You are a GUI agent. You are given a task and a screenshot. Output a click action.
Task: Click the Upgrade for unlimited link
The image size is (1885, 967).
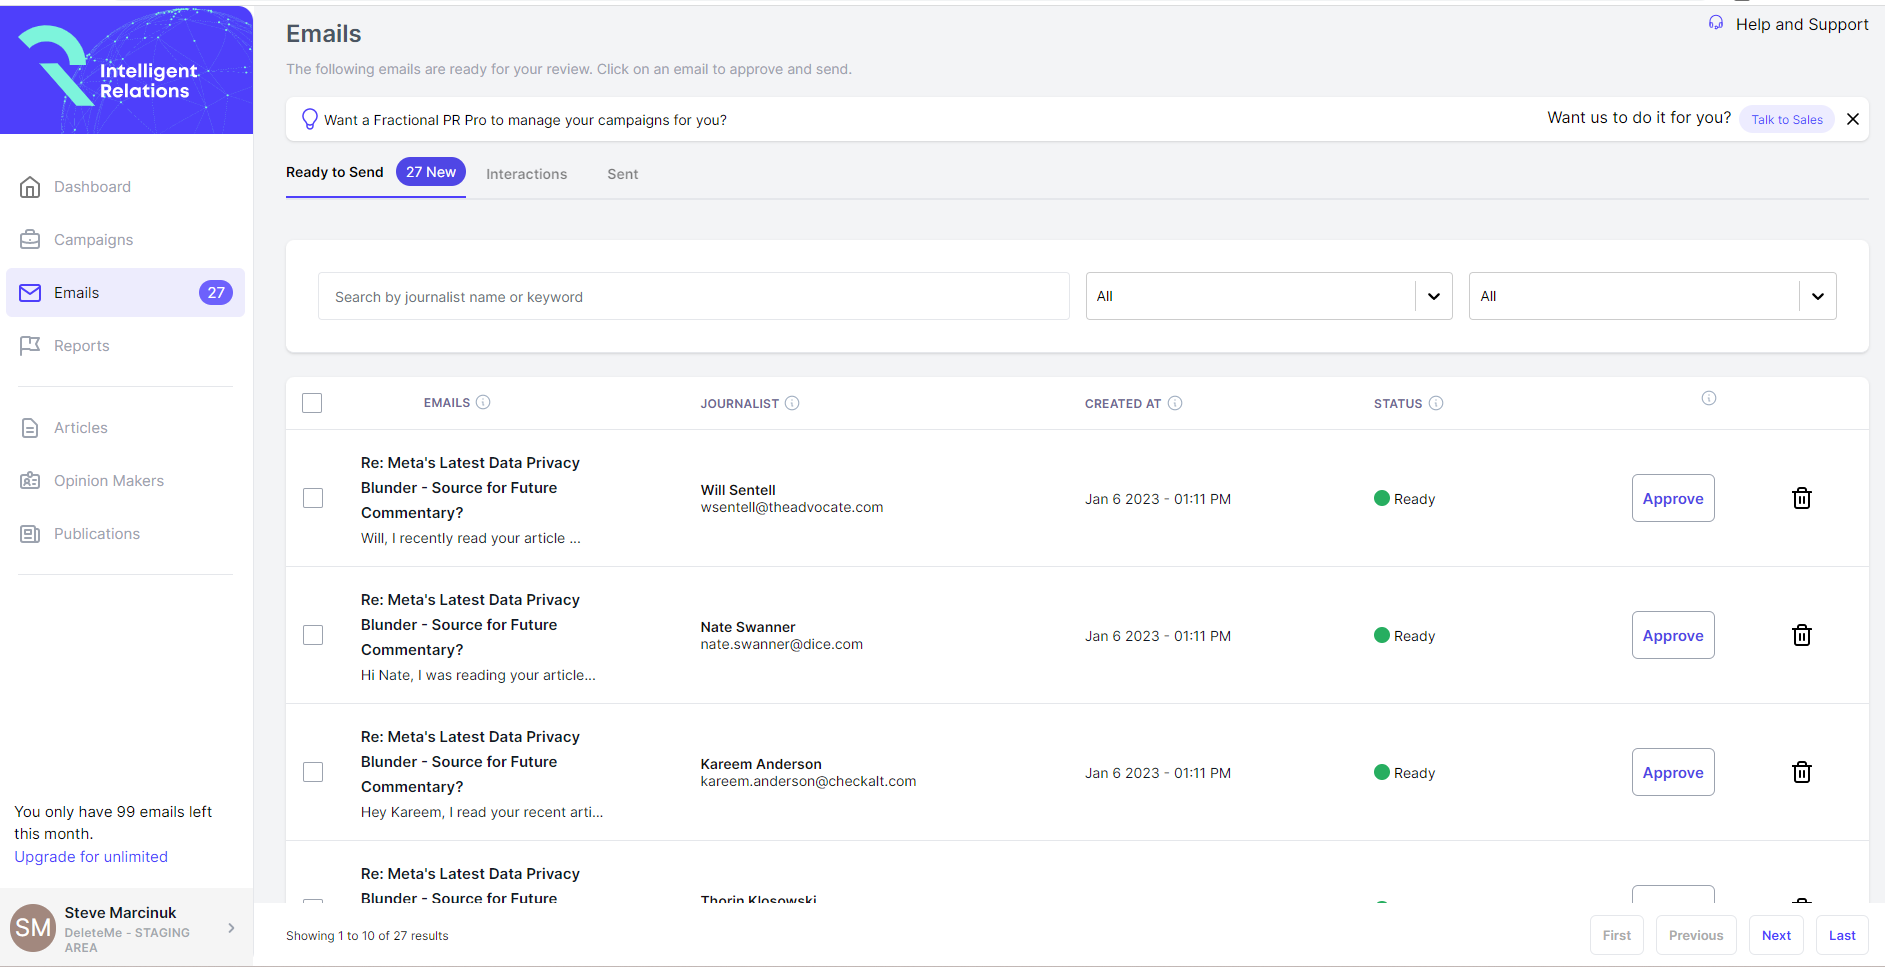coord(91,857)
